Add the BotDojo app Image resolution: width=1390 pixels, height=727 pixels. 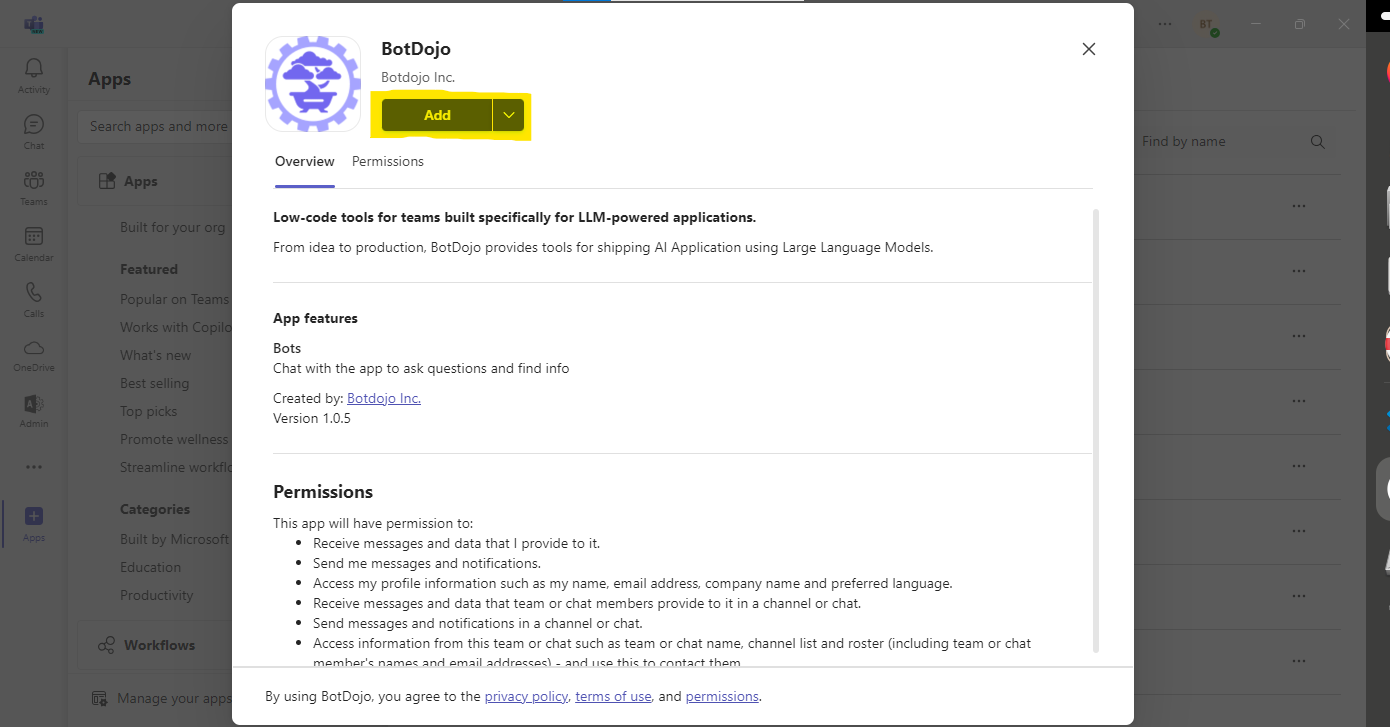click(437, 115)
